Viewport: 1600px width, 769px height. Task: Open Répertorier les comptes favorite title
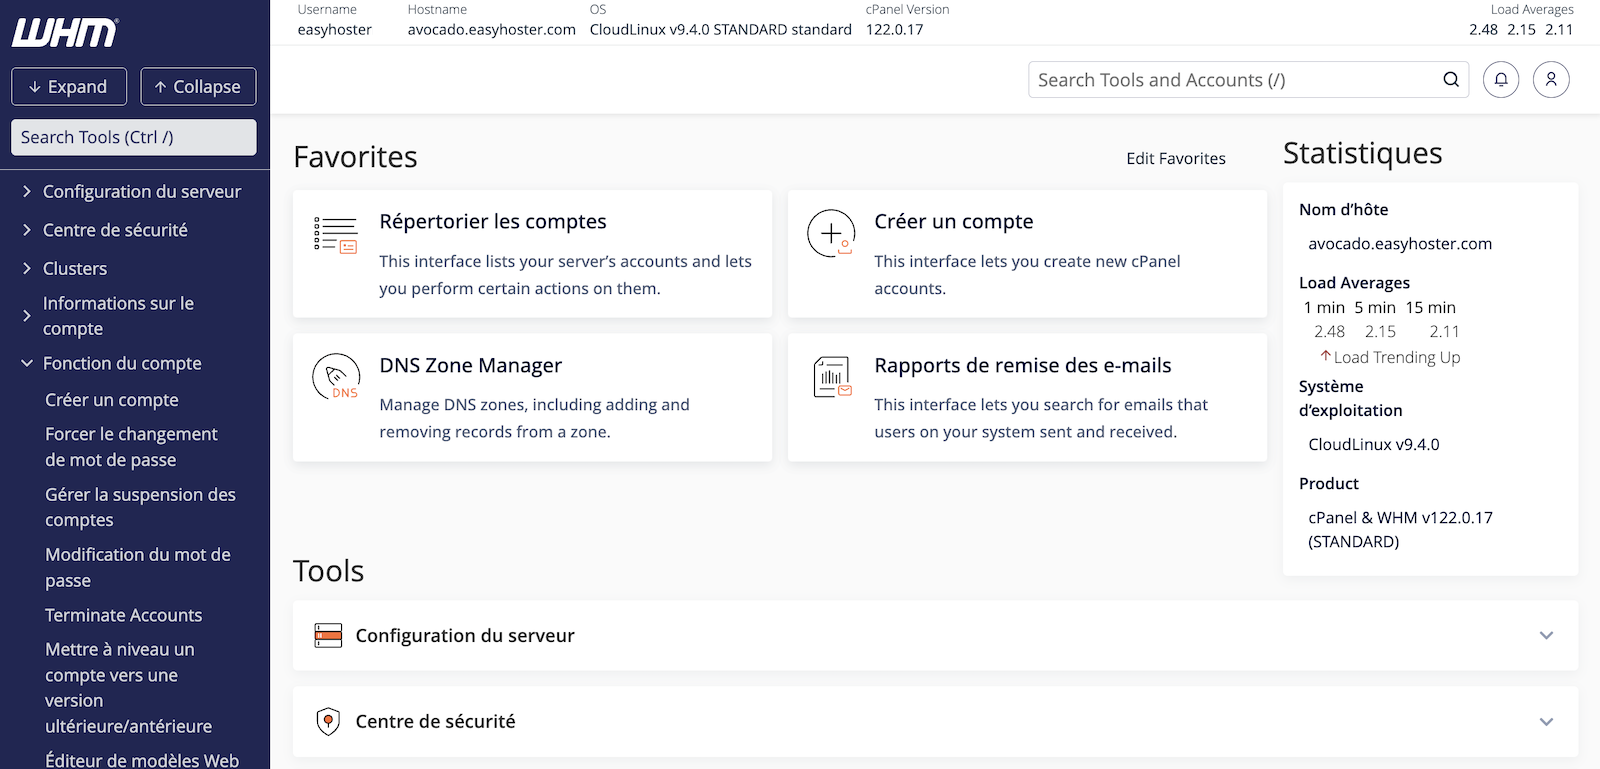coord(493,221)
